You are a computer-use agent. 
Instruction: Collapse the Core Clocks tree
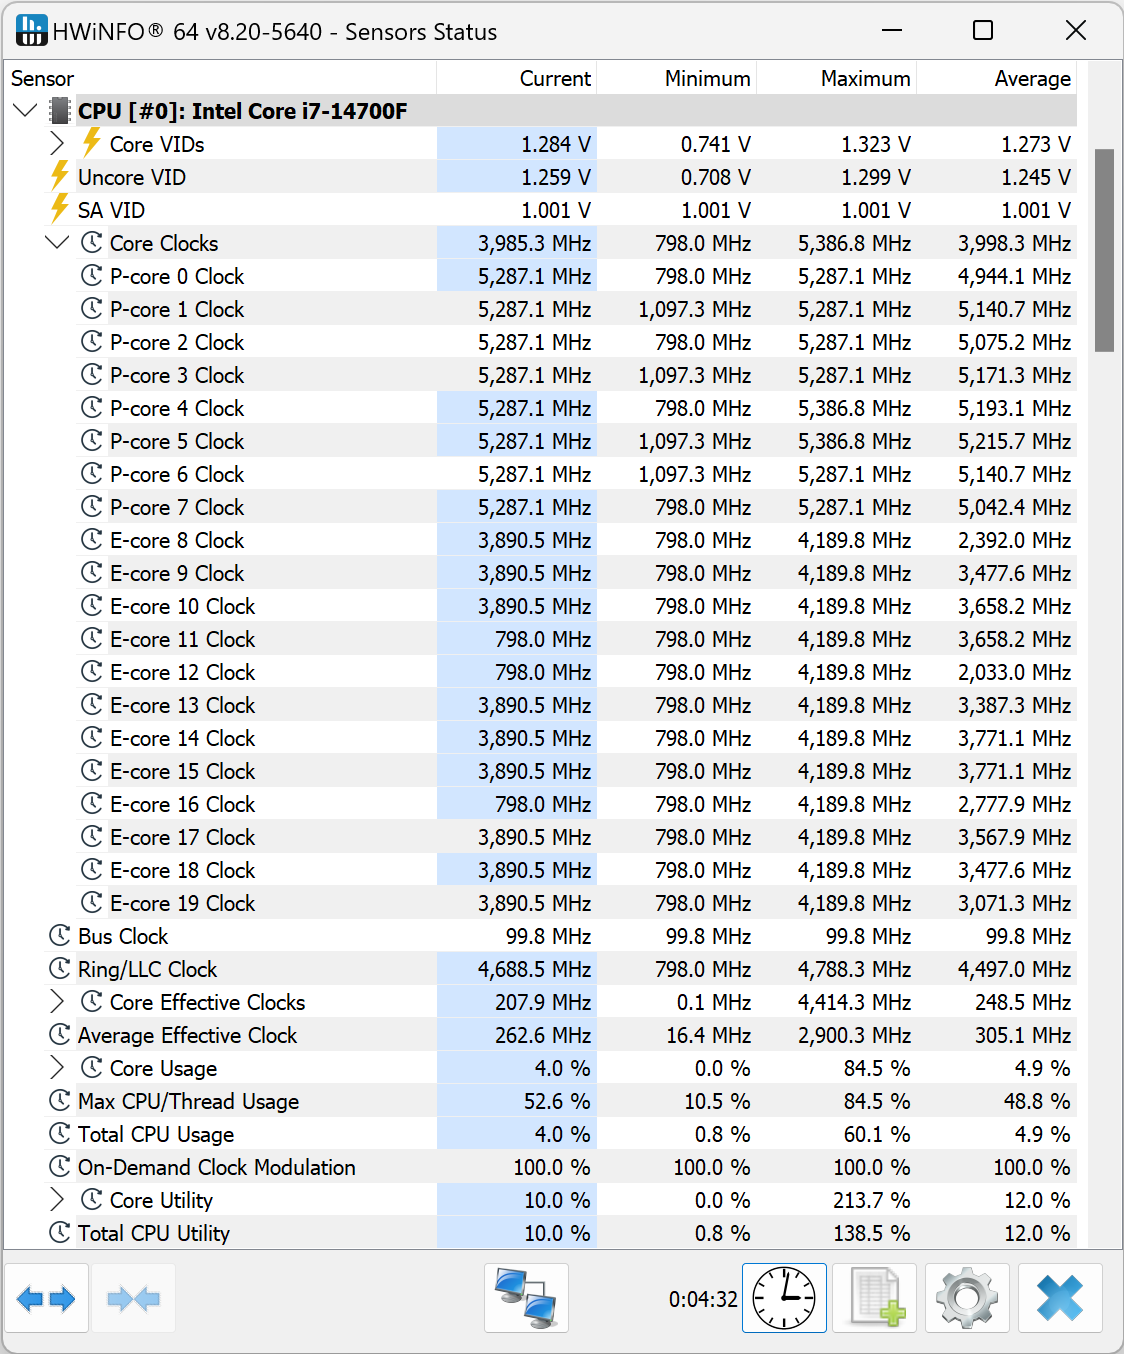click(x=57, y=243)
